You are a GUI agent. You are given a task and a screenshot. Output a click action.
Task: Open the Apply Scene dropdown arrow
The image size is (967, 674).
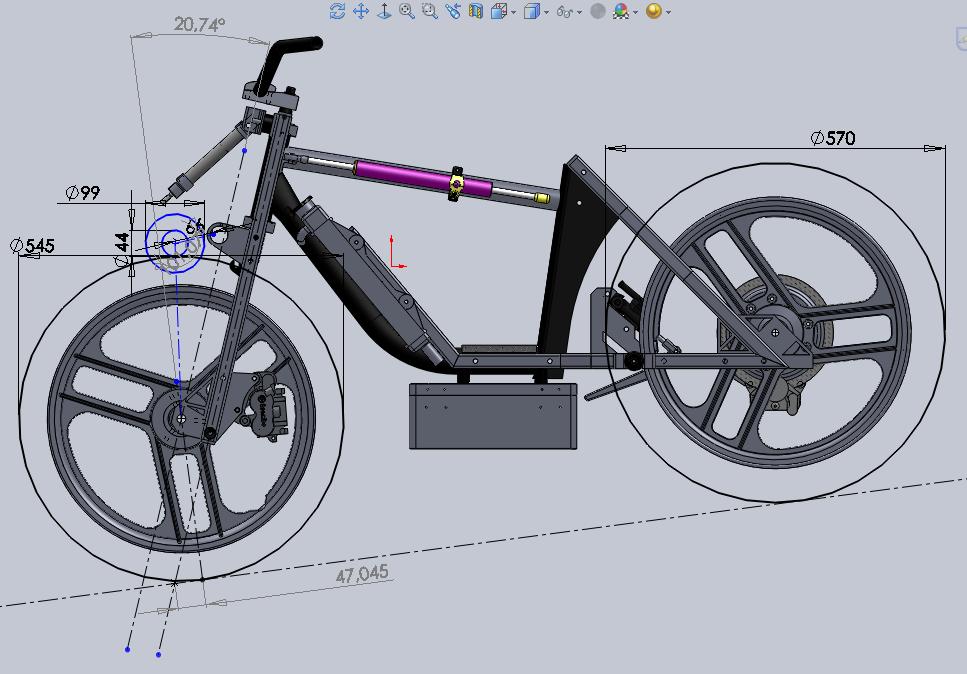tap(636, 13)
